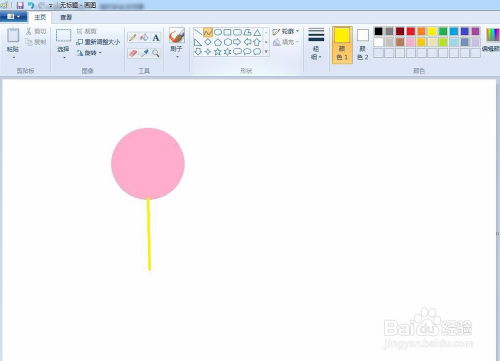
Task: Choose the Four-point star shape
Action: (x=208, y=52)
